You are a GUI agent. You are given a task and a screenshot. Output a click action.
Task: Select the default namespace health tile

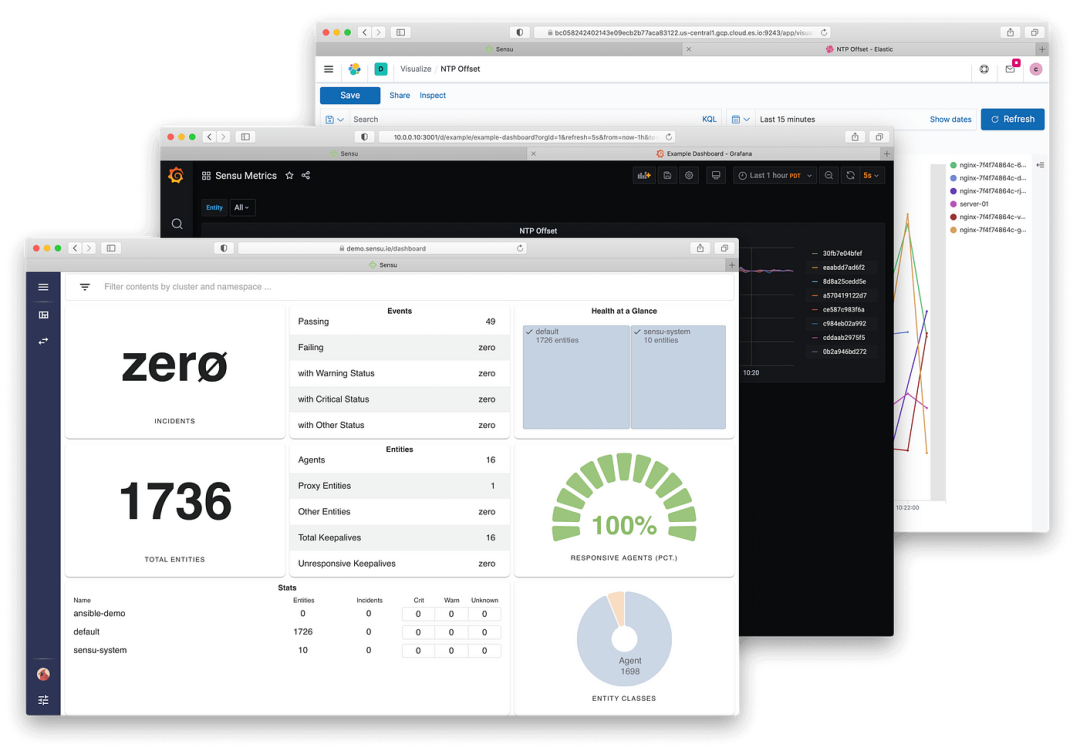pyautogui.click(x=576, y=377)
